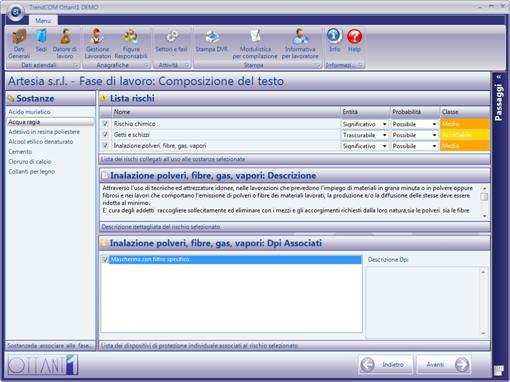Screen dimensions: 510x382
Task: Click the yellow Accettabile class cell
Action: 465,135
